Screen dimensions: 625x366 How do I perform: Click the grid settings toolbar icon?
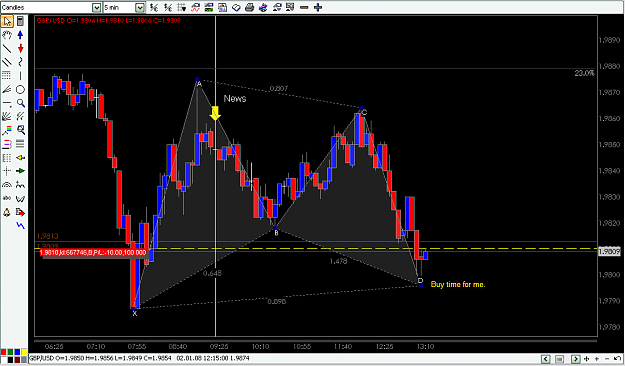182,7
